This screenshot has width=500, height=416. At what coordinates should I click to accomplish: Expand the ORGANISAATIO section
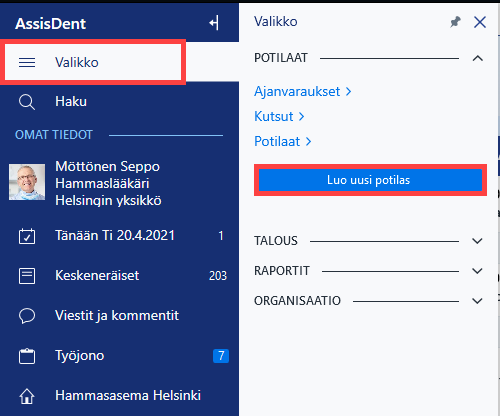click(x=478, y=301)
